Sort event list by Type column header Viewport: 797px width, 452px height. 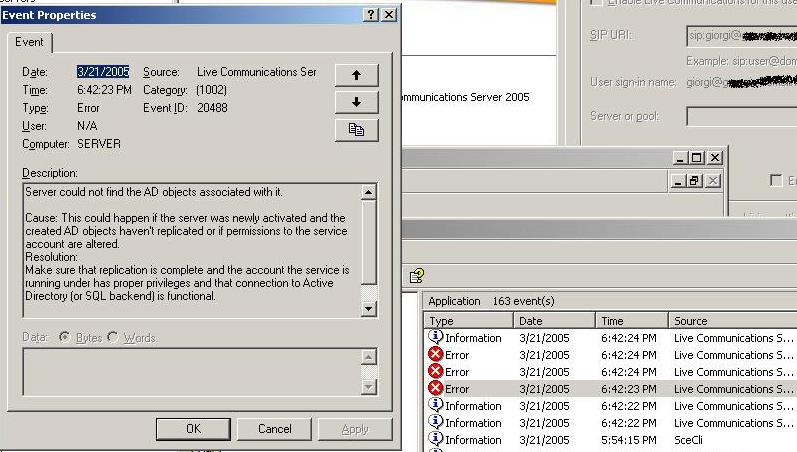coord(468,321)
